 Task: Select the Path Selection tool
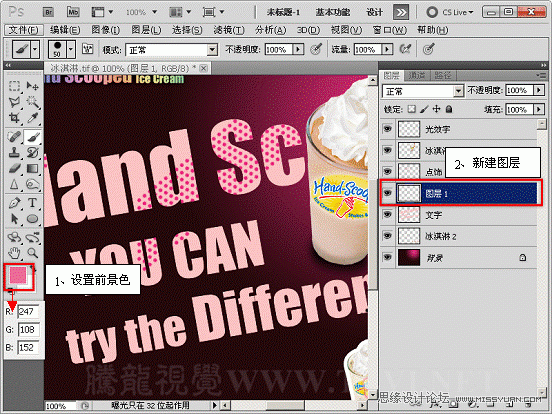pyautogui.click(x=14, y=219)
